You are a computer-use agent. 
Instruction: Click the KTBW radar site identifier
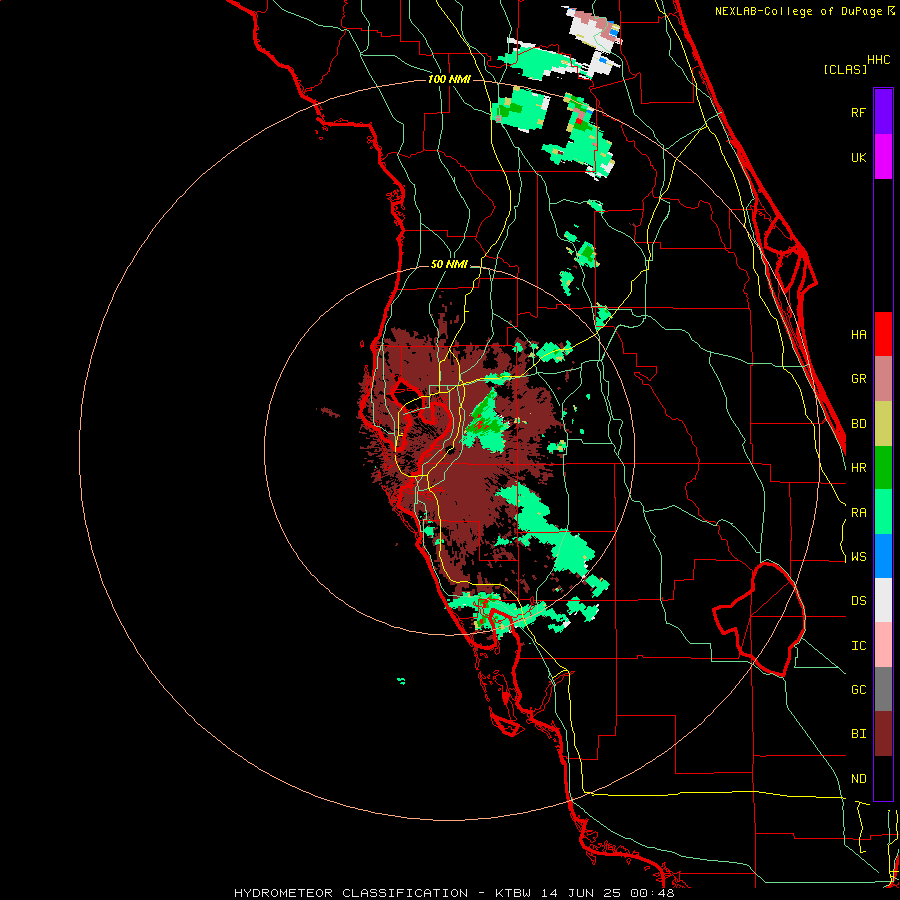(x=513, y=893)
